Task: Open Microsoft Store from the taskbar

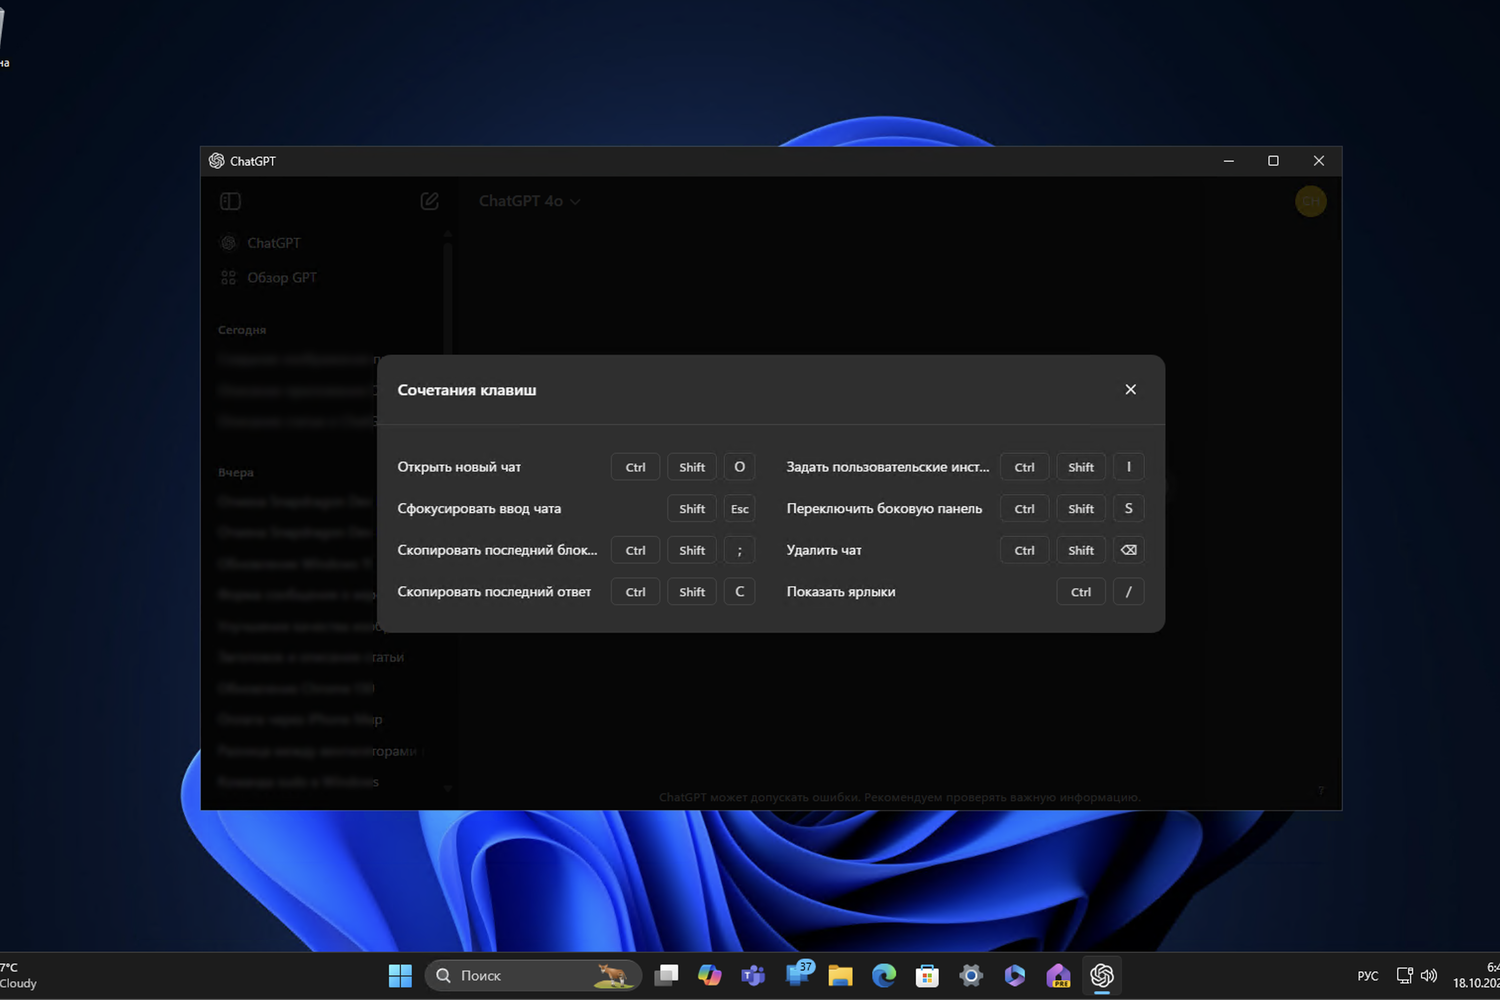Action: tap(927, 975)
